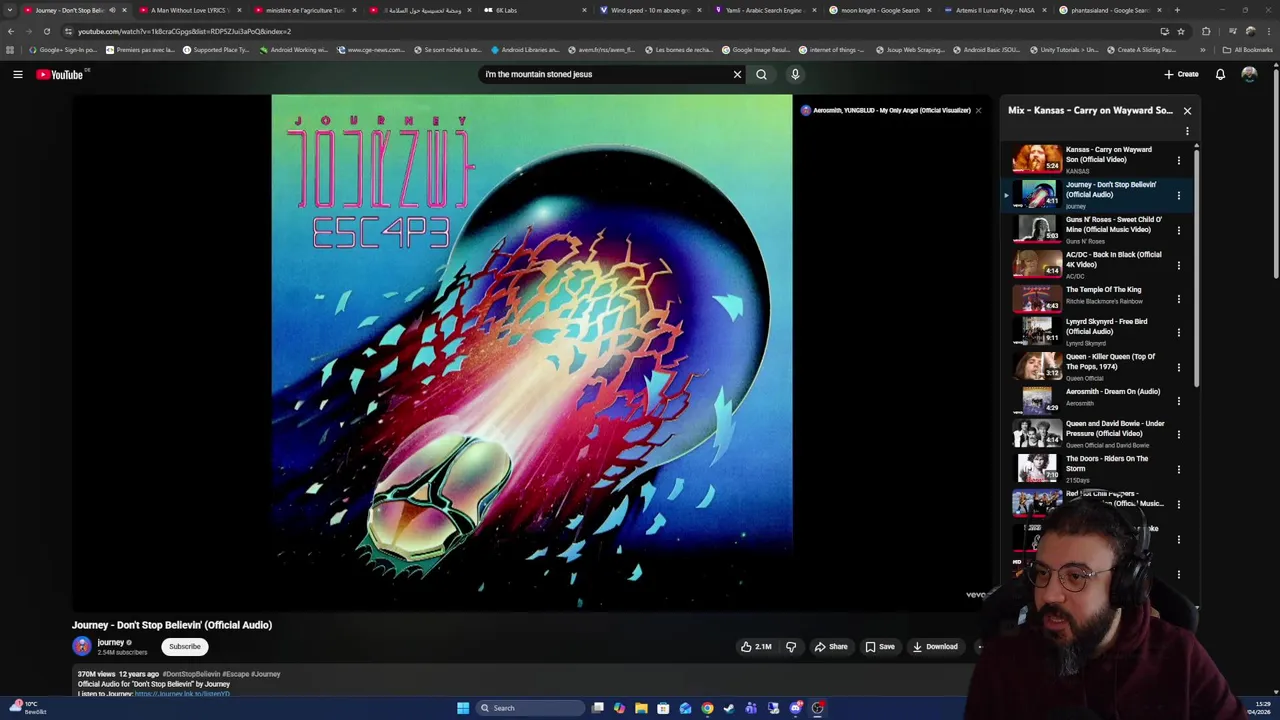Go to the YouTube home logo
Screen dimensions: 1280x720
60,74
